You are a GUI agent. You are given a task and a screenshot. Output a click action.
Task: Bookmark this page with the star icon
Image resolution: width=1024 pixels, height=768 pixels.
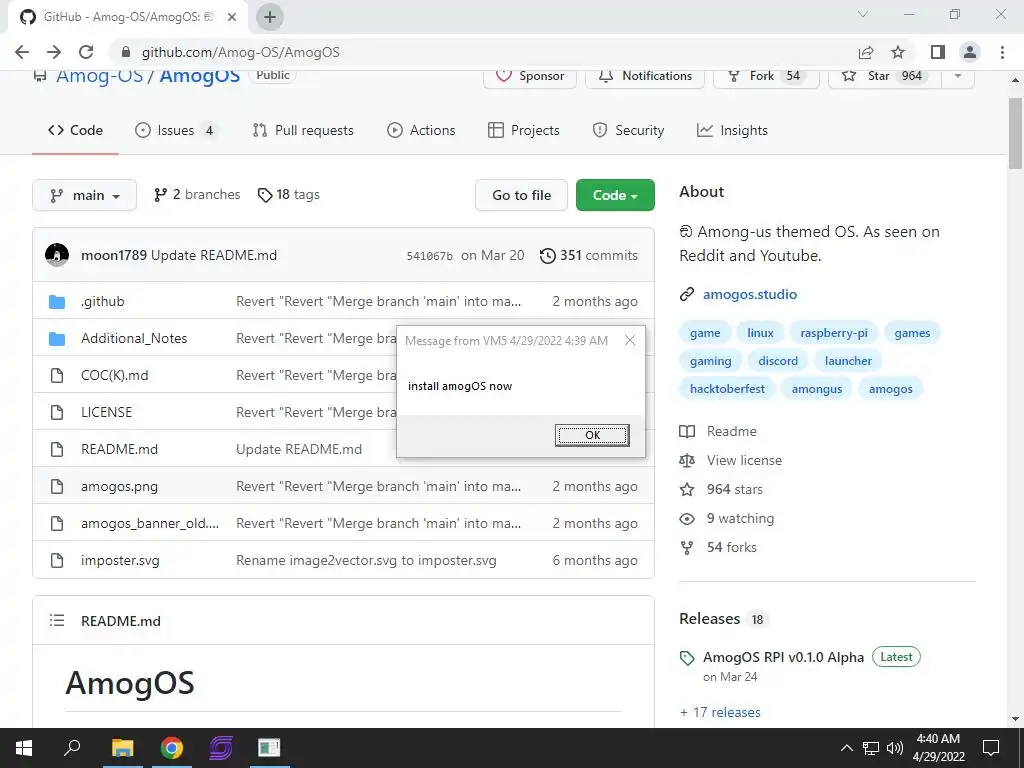[x=898, y=52]
